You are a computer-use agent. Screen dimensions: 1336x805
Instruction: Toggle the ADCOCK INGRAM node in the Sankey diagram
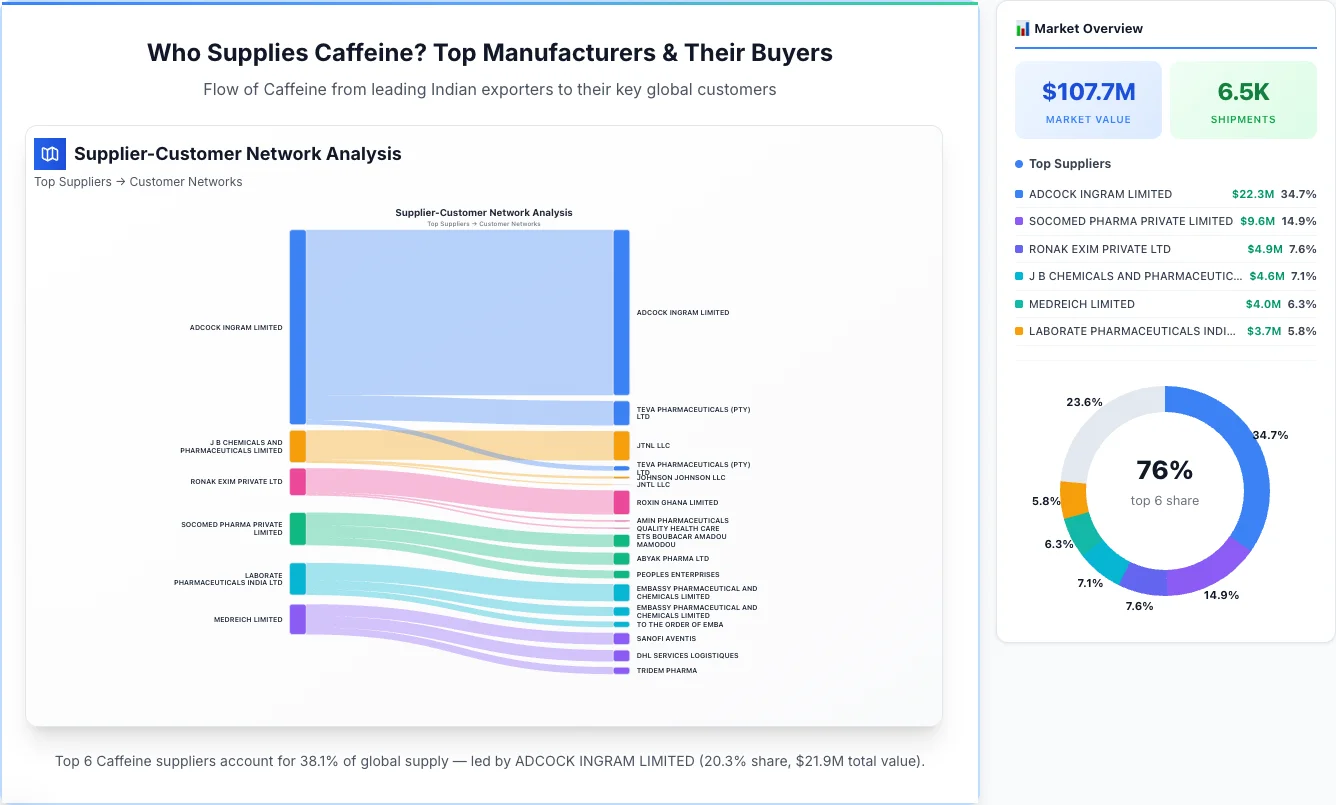(x=296, y=325)
